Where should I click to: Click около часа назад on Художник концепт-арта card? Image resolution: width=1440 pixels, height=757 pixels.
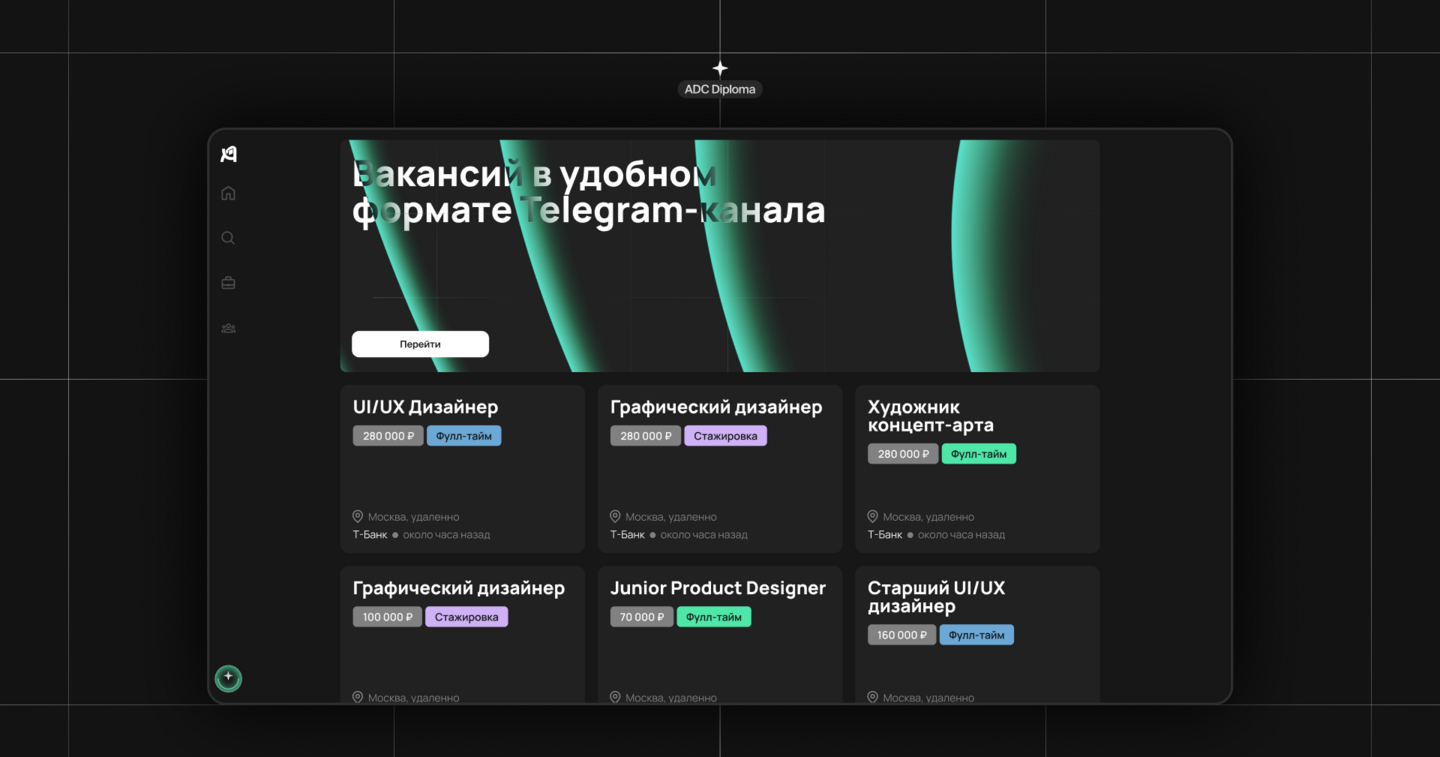[961, 535]
